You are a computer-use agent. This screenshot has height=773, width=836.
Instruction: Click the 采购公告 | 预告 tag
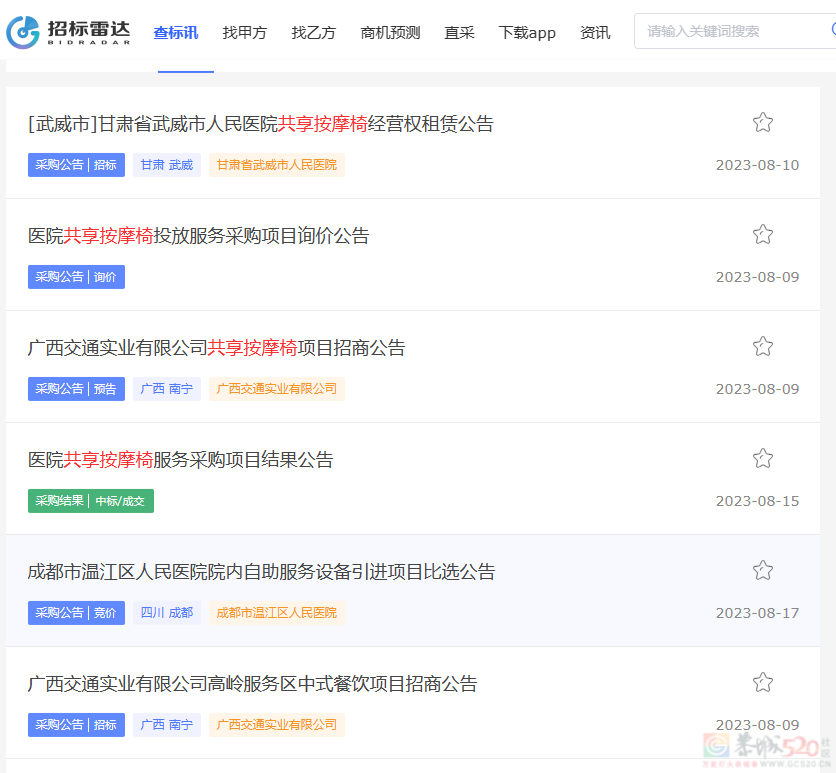click(x=76, y=389)
